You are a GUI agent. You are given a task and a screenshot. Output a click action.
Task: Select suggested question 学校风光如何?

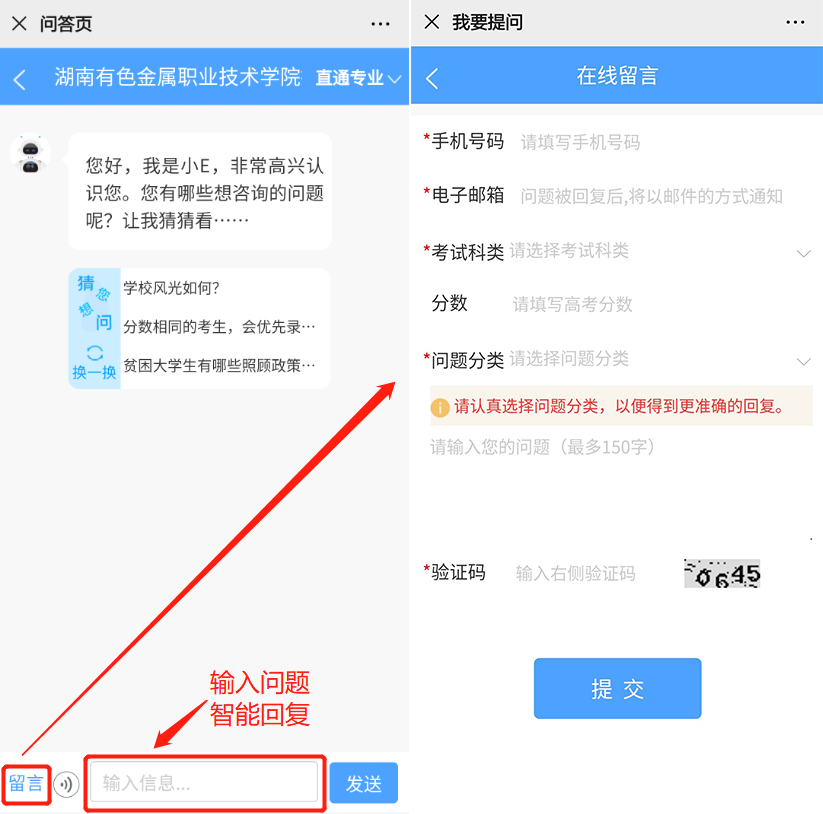[171, 288]
